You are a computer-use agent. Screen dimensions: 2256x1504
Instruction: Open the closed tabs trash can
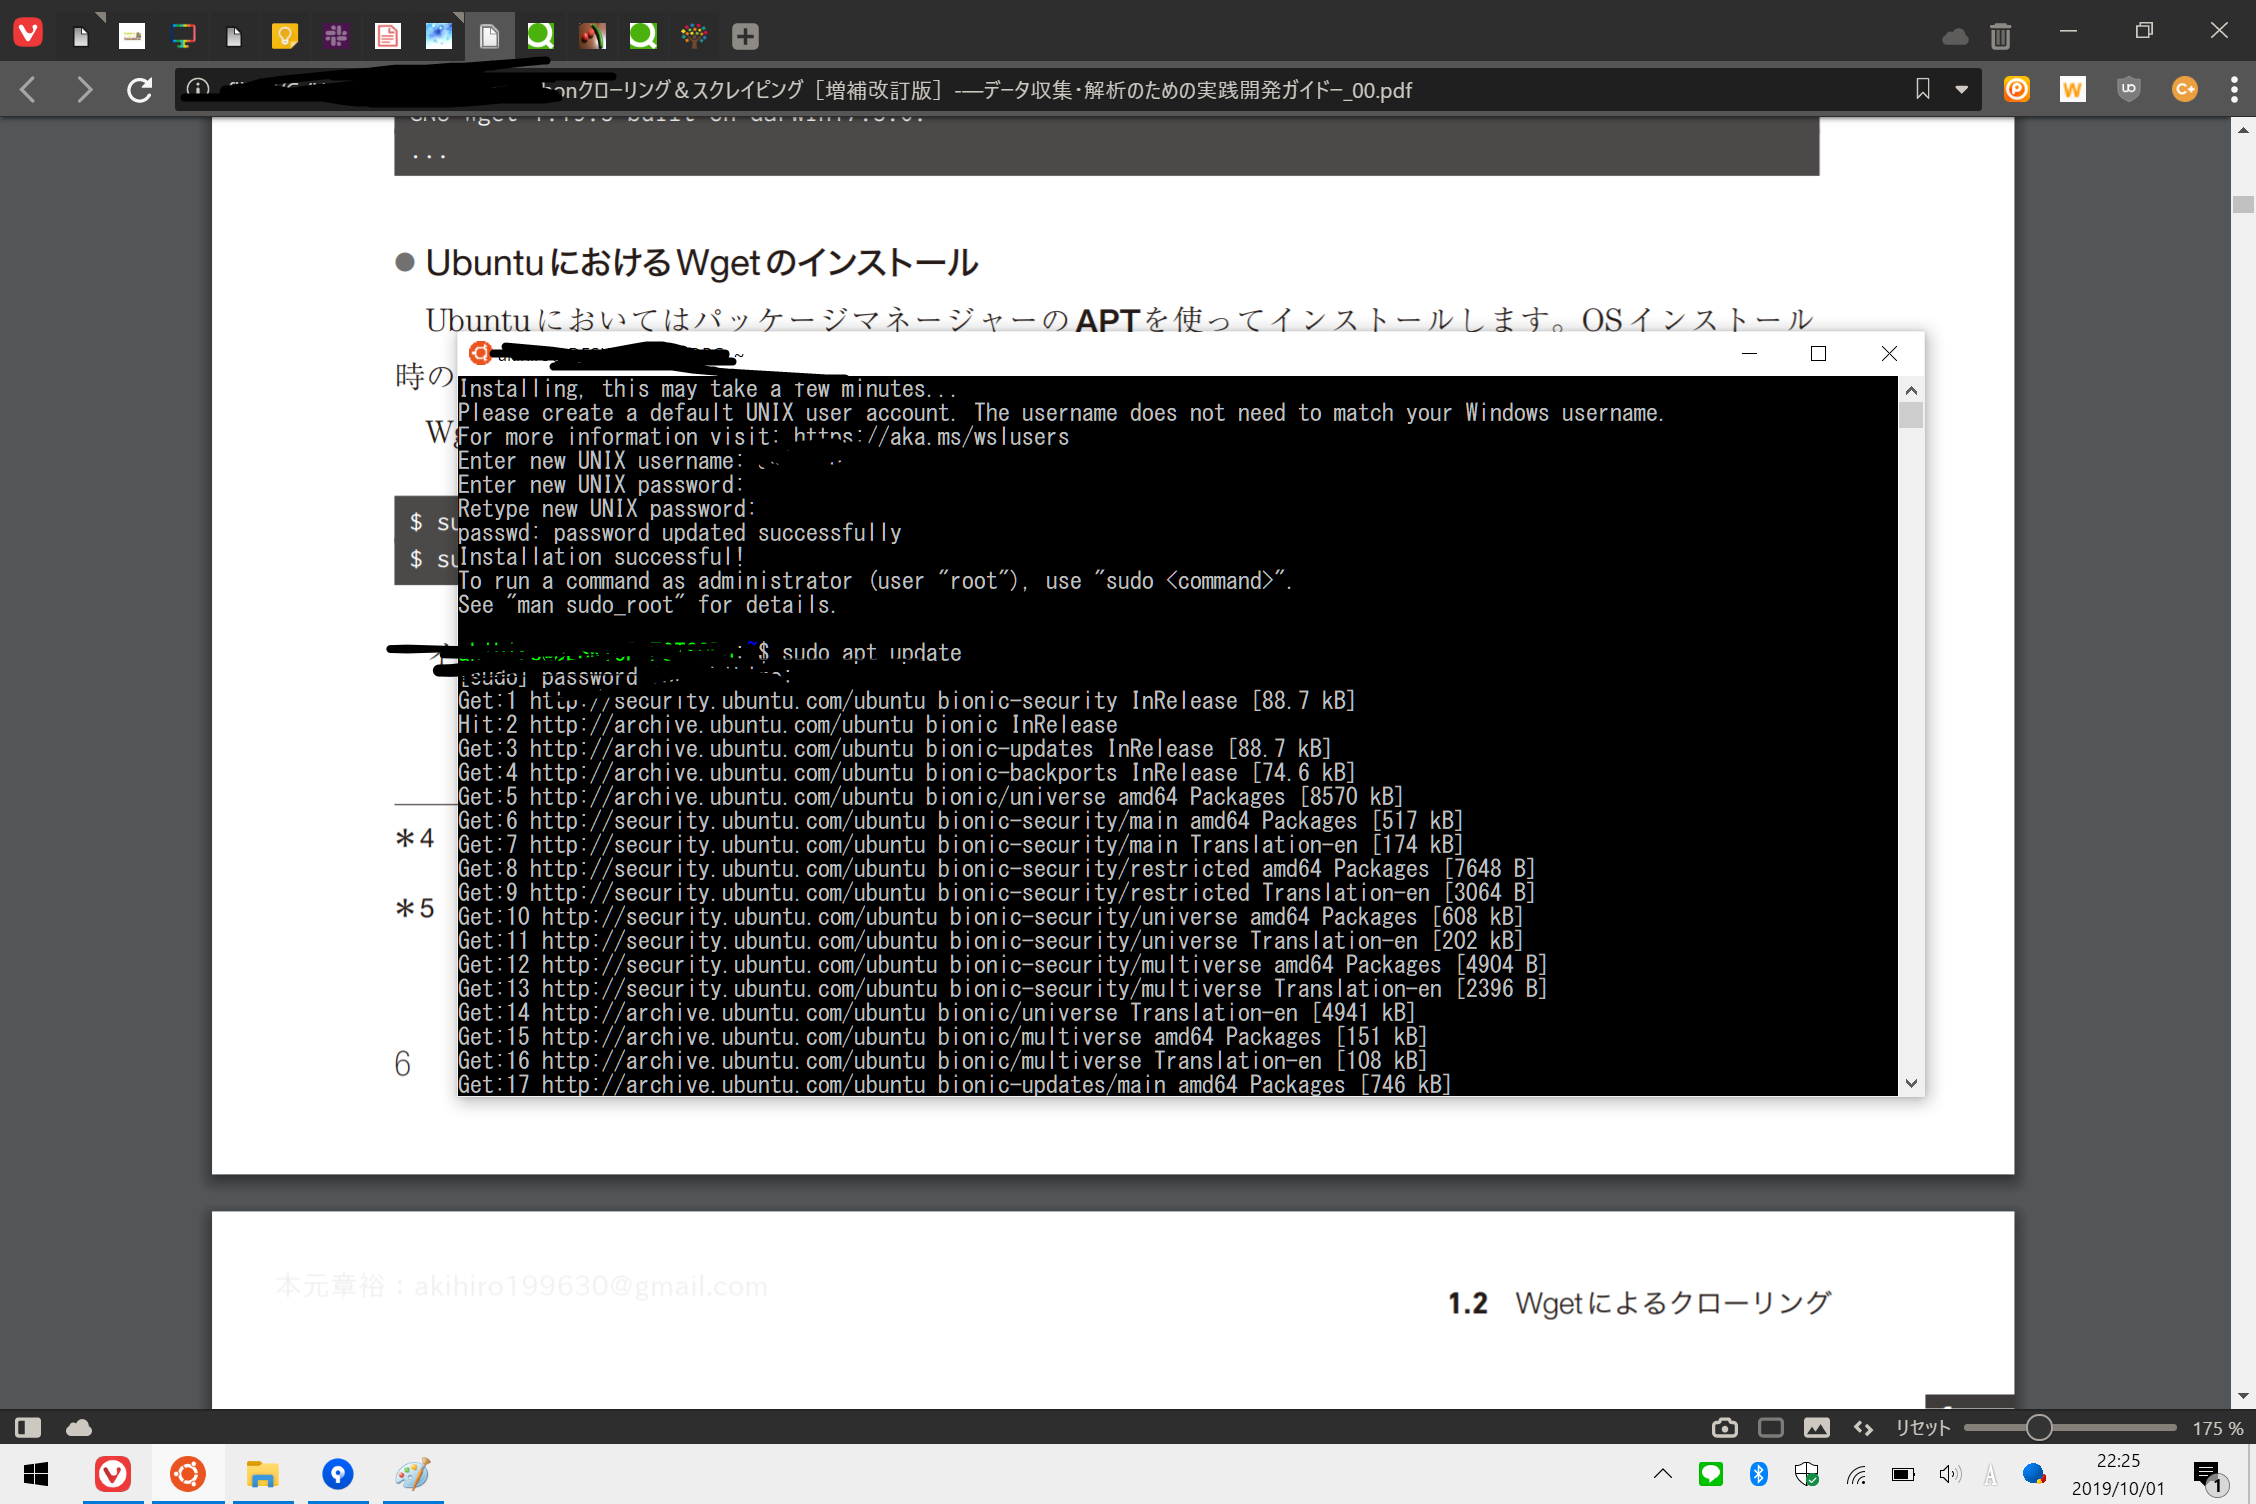pyautogui.click(x=2000, y=37)
